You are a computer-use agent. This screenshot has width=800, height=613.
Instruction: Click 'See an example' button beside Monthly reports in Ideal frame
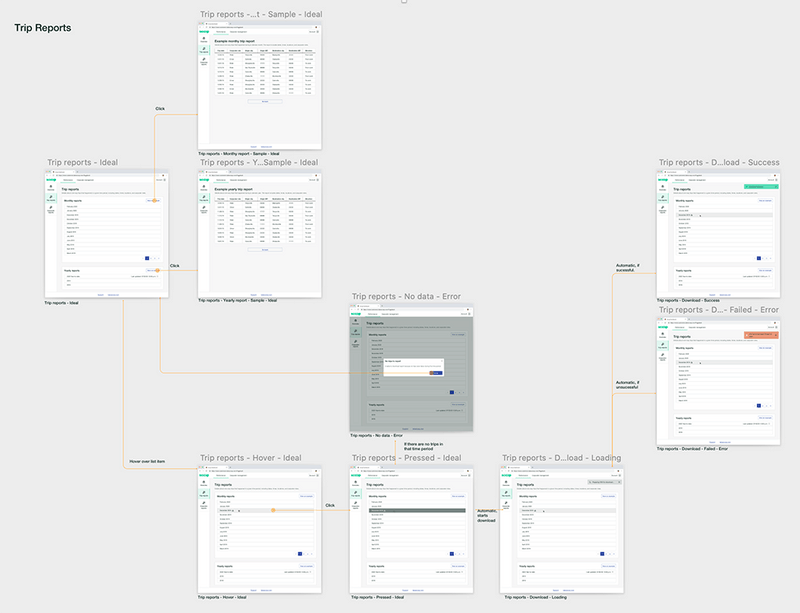(154, 201)
